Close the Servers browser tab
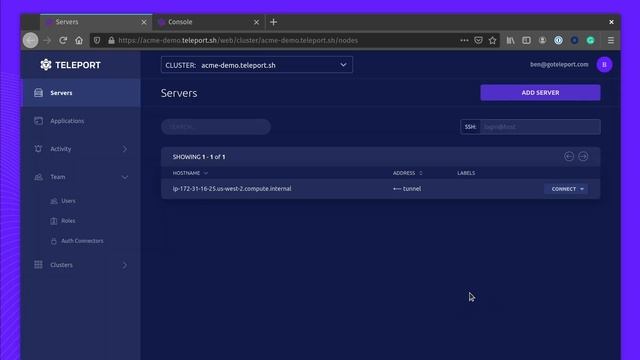Screen dimensions: 640x360 click(x=144, y=22)
